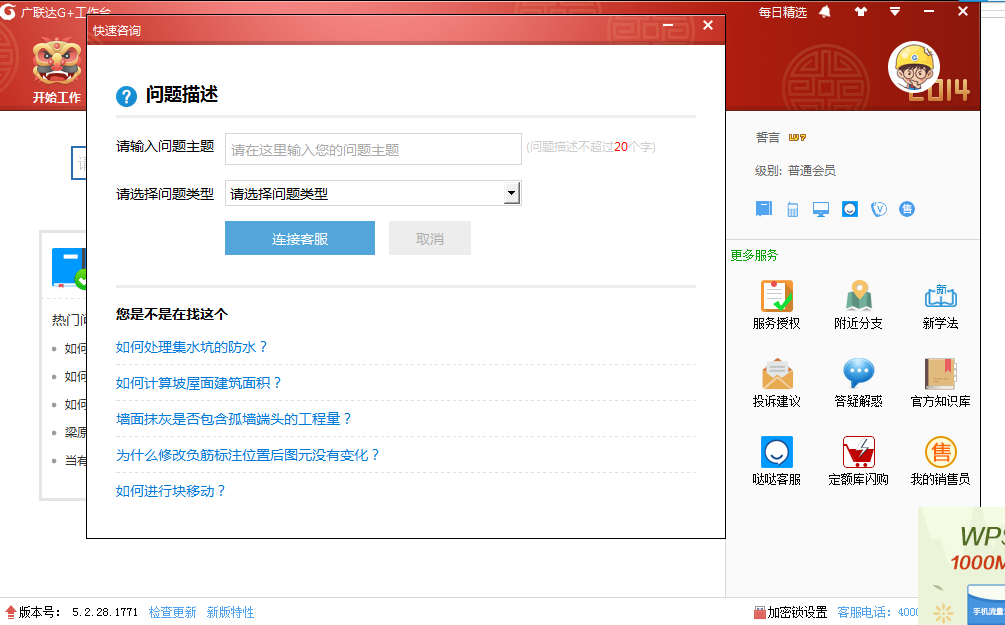Click the 检查更新 update link
This screenshot has width=1005, height=625.
point(170,611)
